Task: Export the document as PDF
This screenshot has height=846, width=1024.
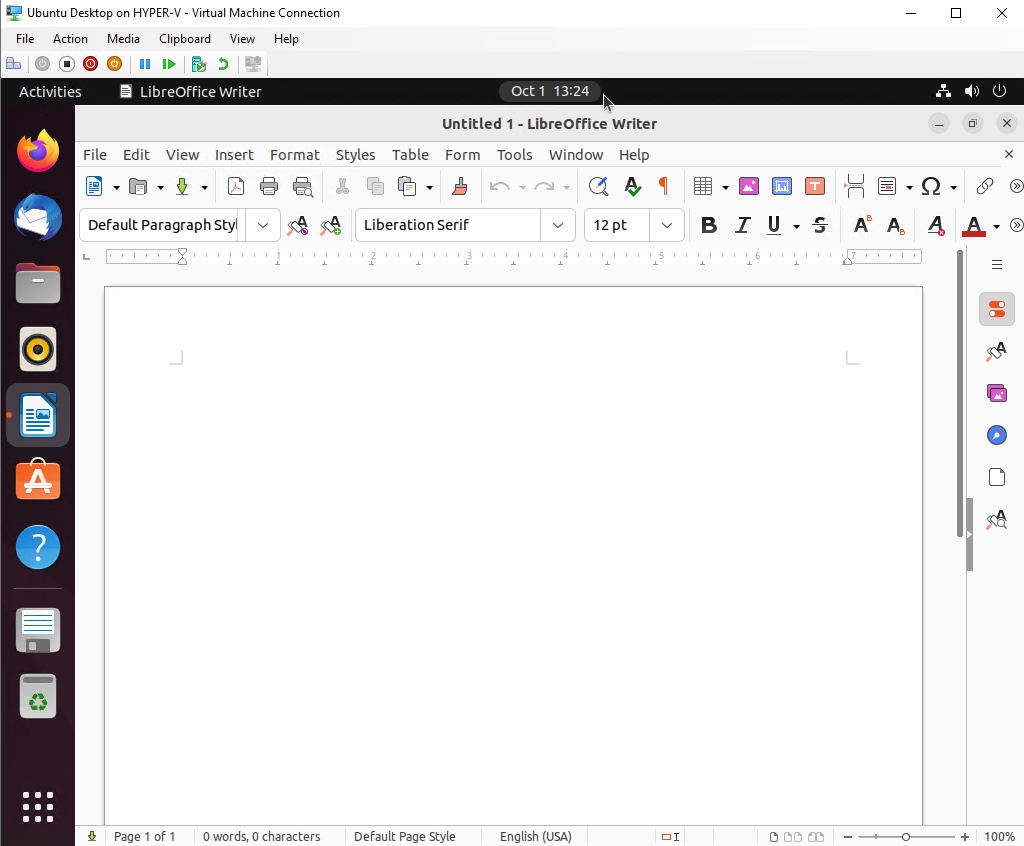Action: [x=236, y=186]
